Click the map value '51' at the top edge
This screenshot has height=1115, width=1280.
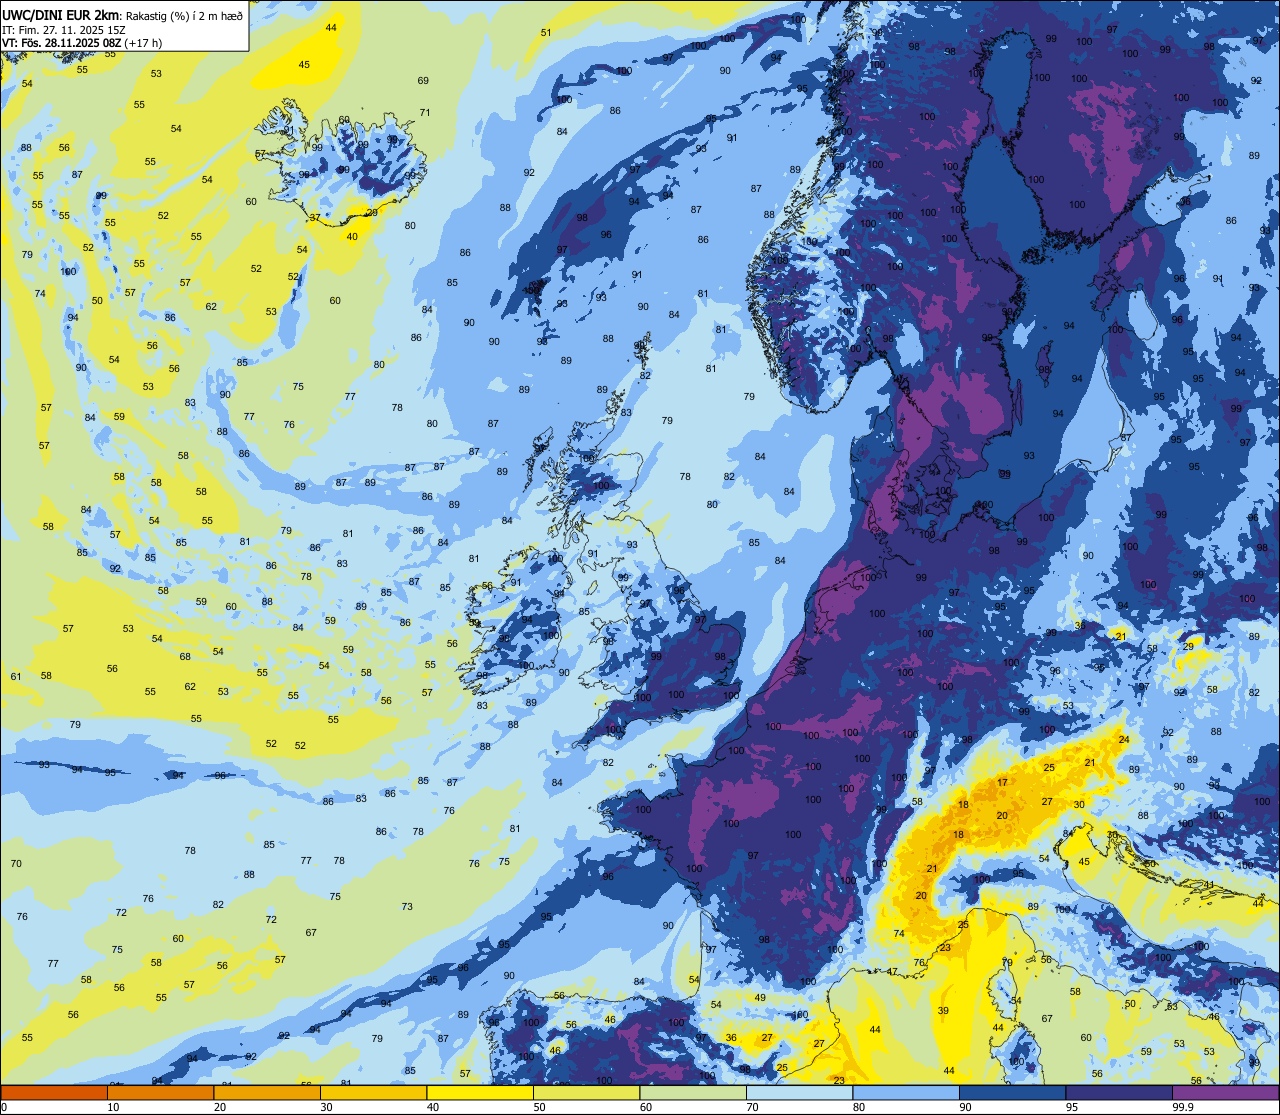point(546,32)
